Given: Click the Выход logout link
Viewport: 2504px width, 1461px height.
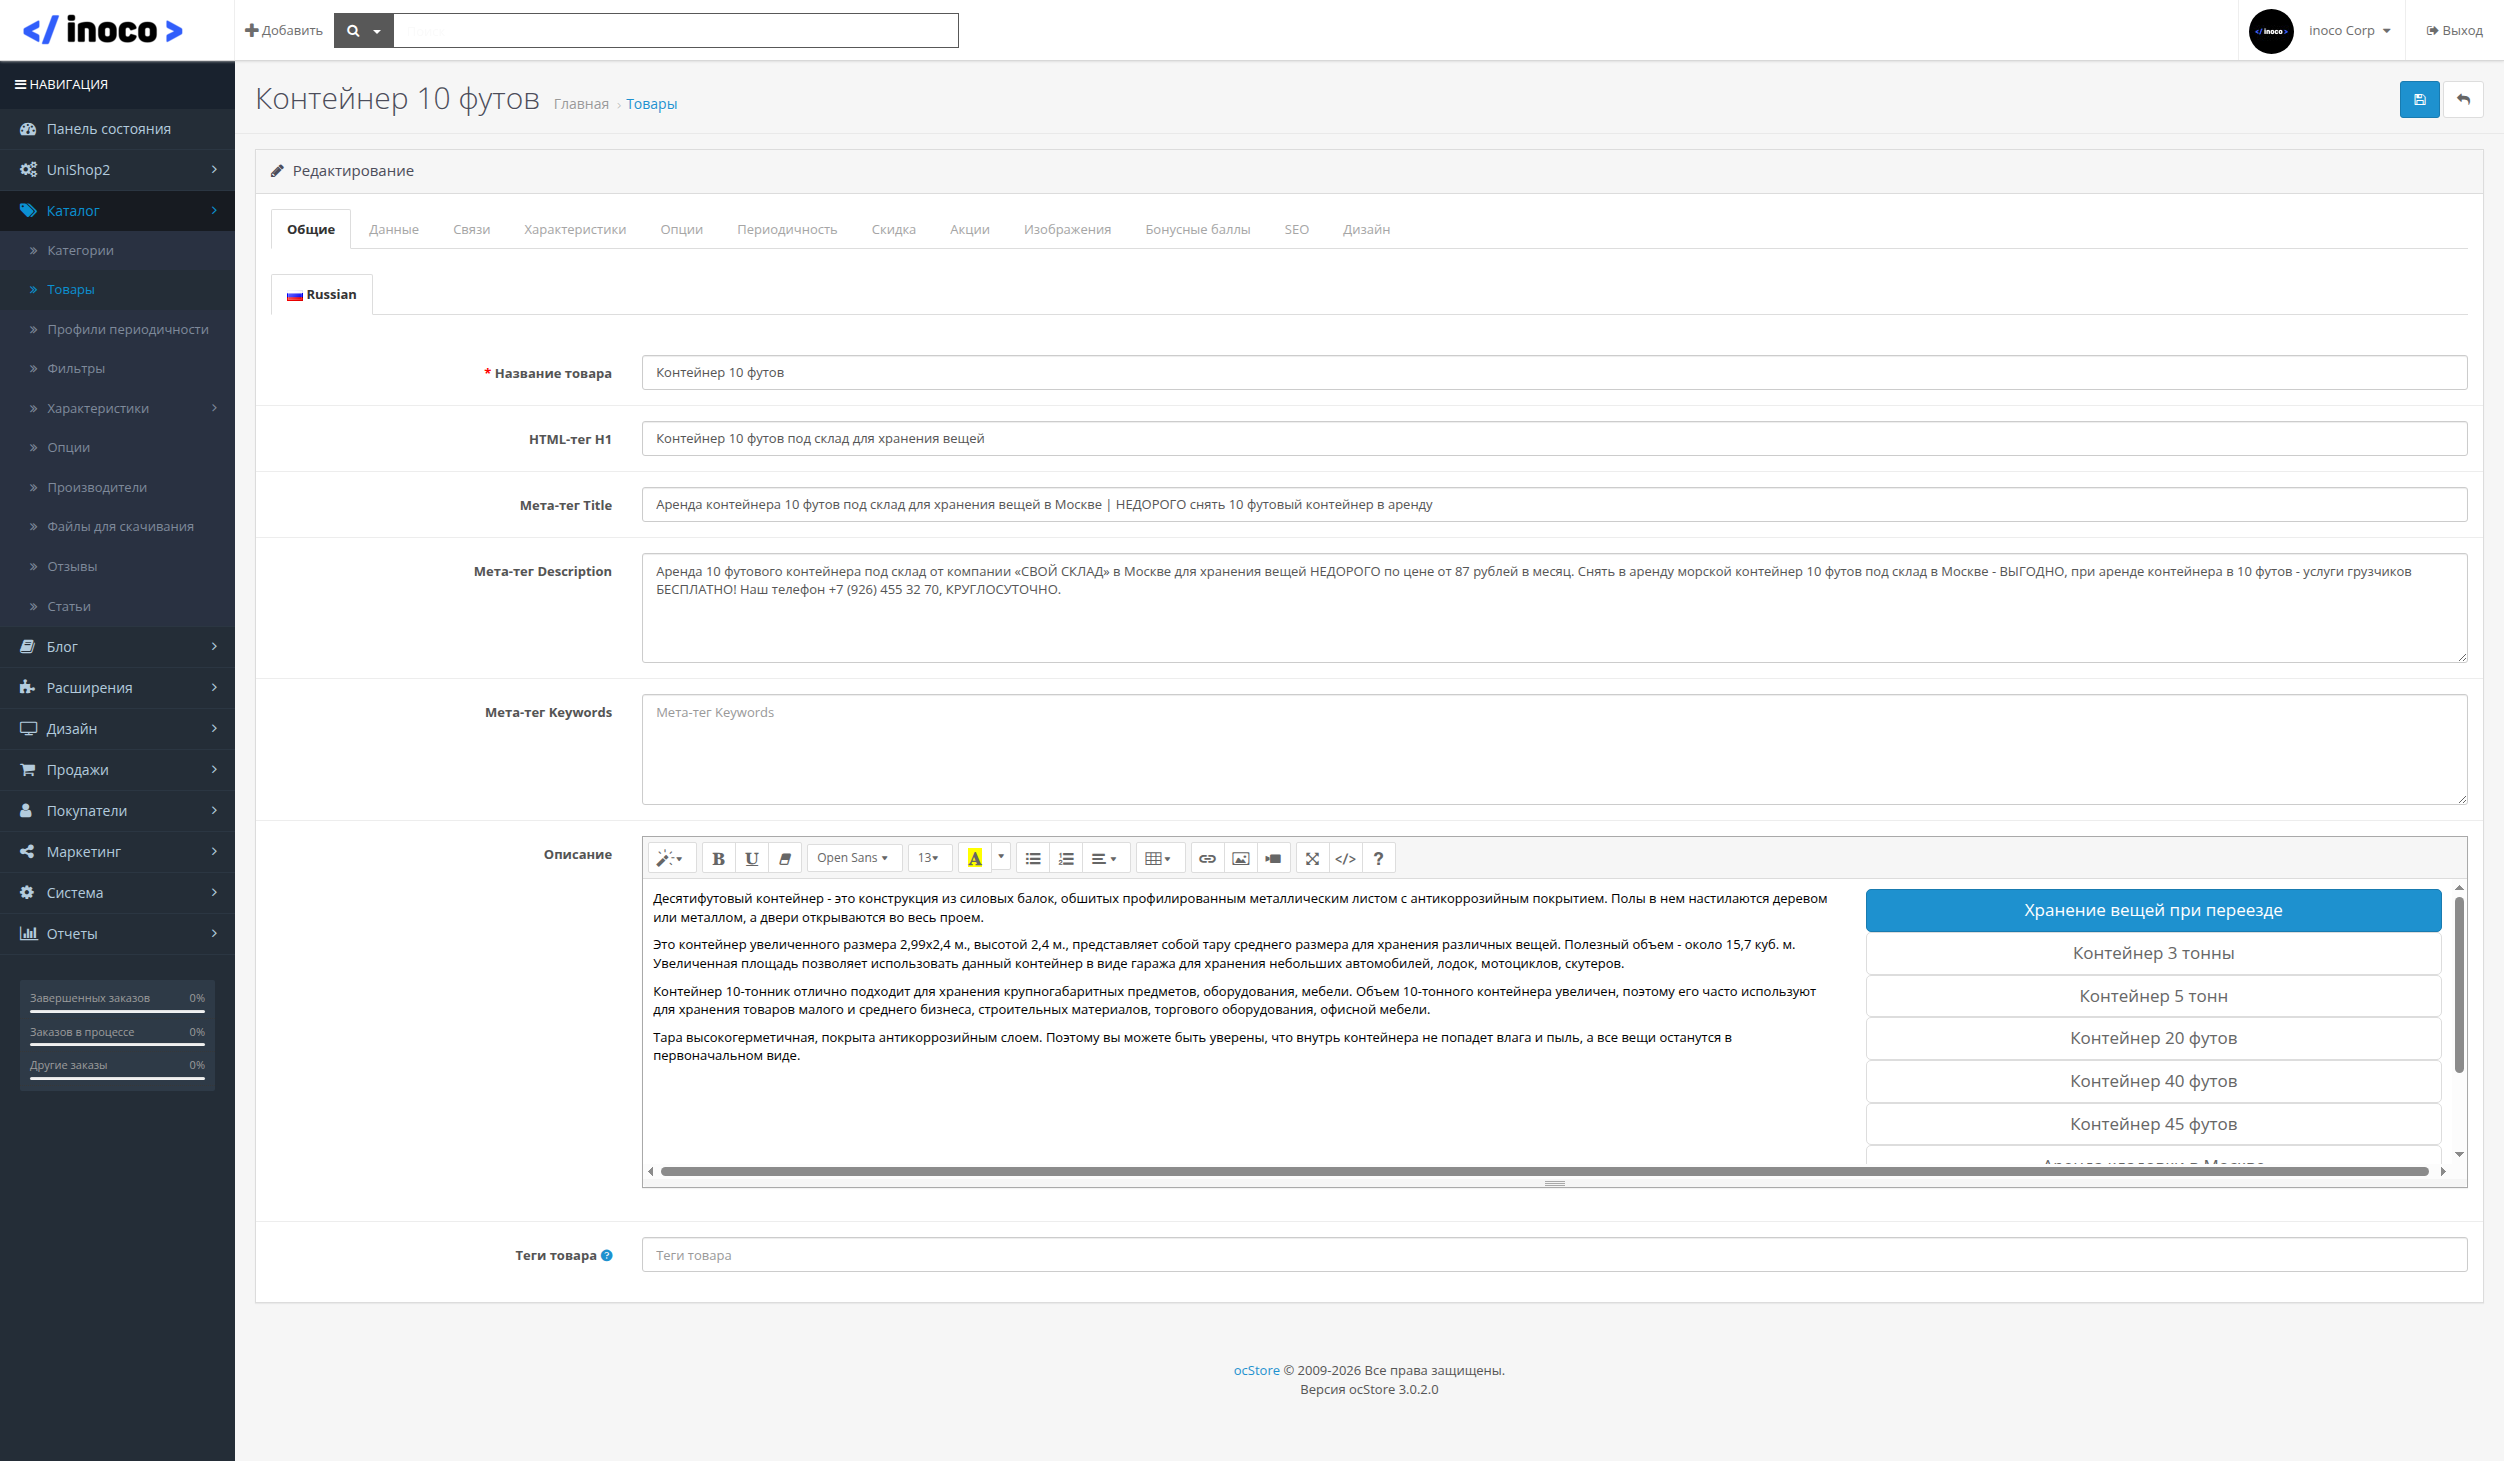Looking at the screenshot, I should pyautogui.click(x=2454, y=31).
